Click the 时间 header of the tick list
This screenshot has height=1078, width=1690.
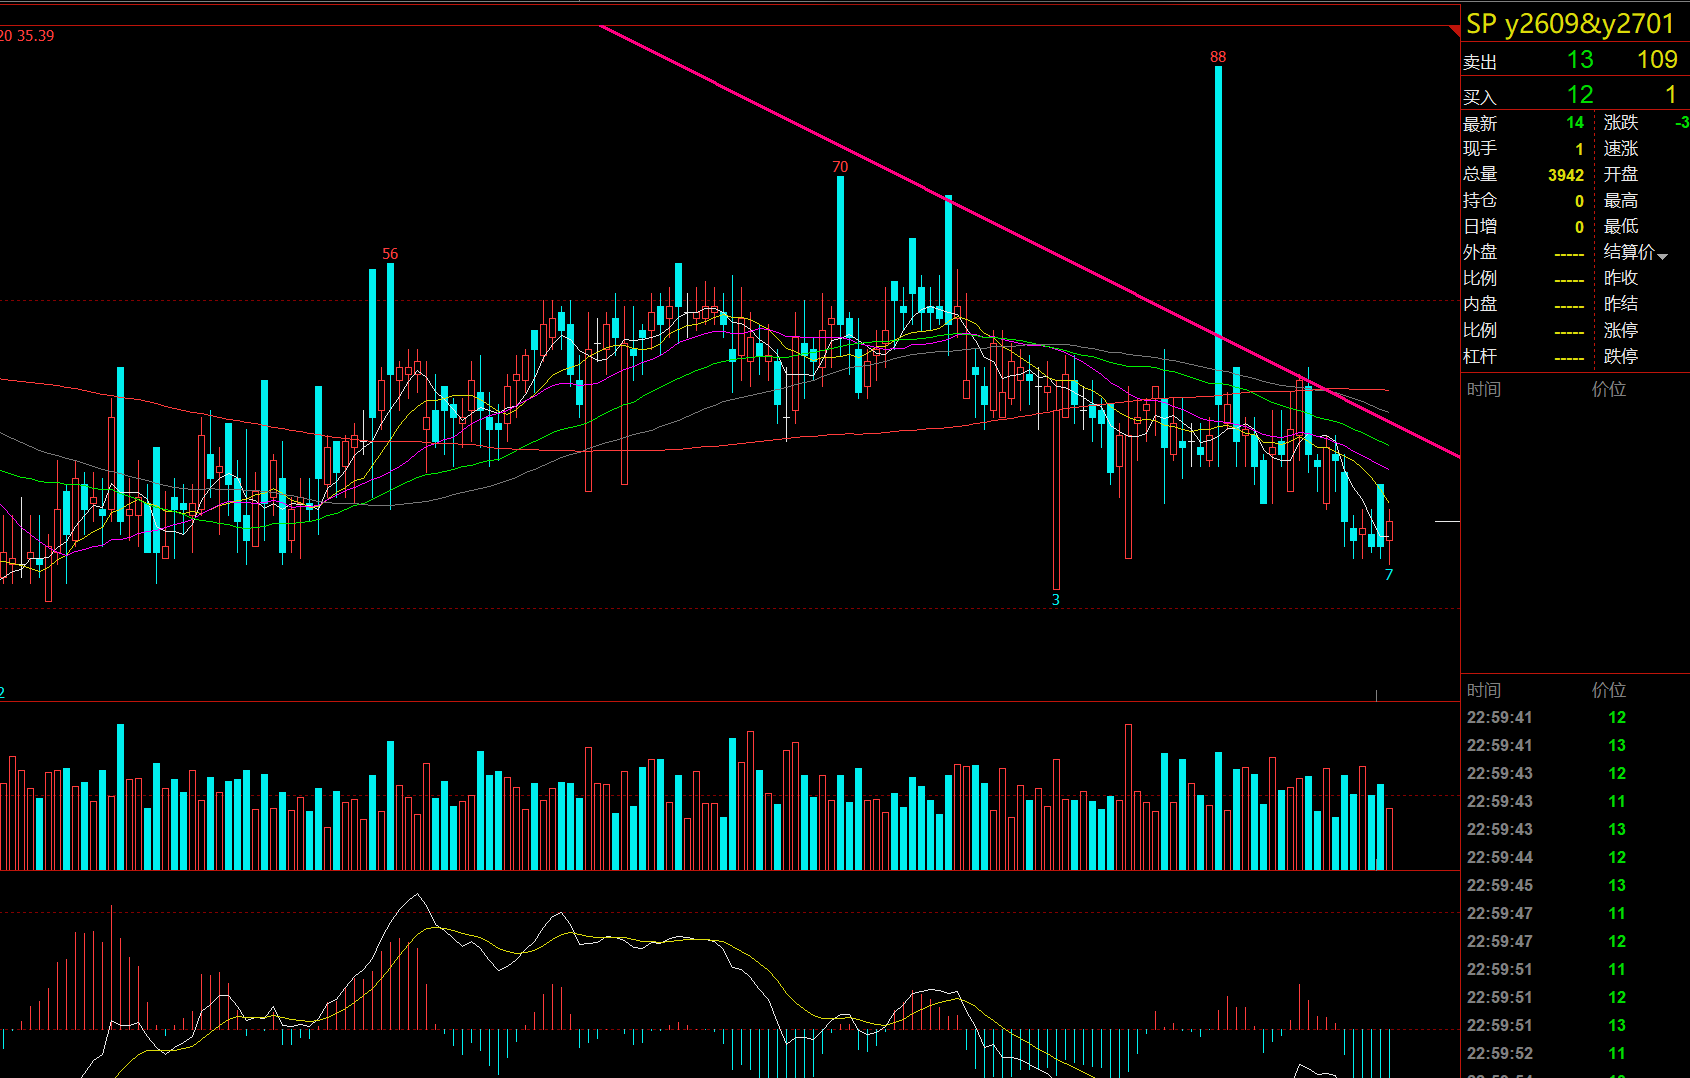[x=1484, y=690]
